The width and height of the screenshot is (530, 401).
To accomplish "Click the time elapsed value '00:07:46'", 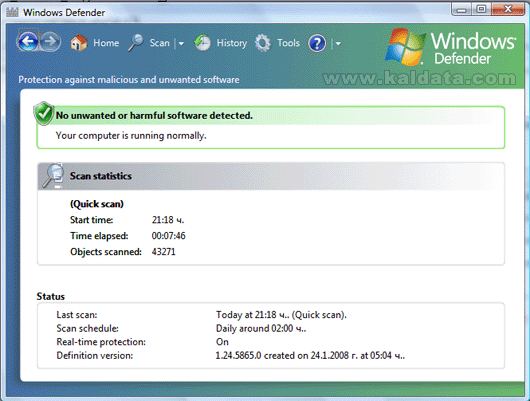I will 168,236.
